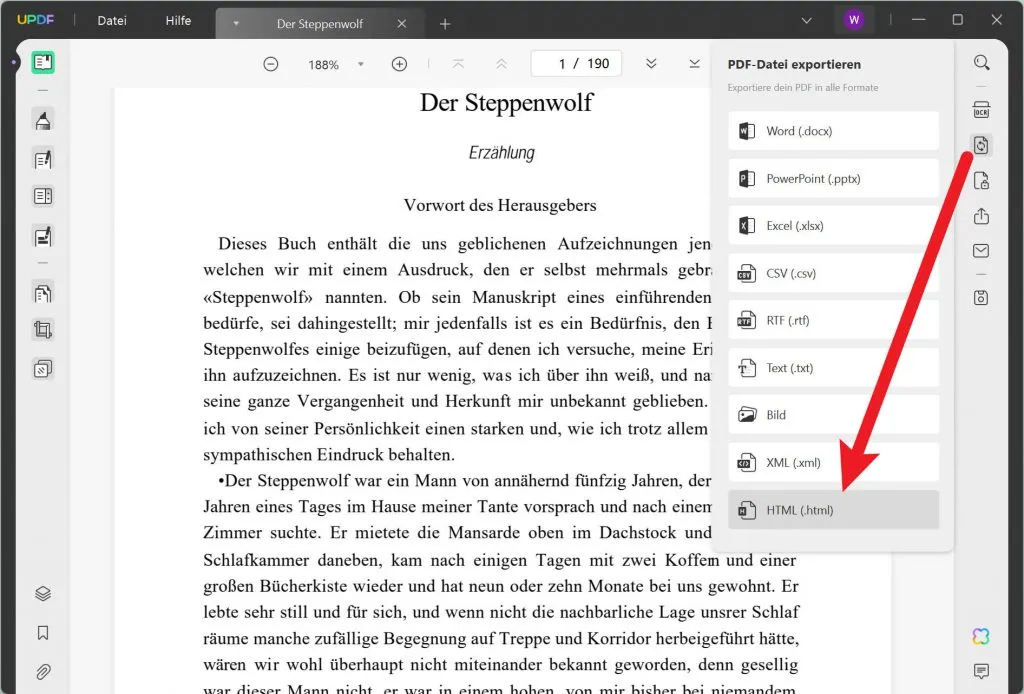Open the Attachments paperclip panel
The width and height of the screenshot is (1024, 694).
point(41,672)
